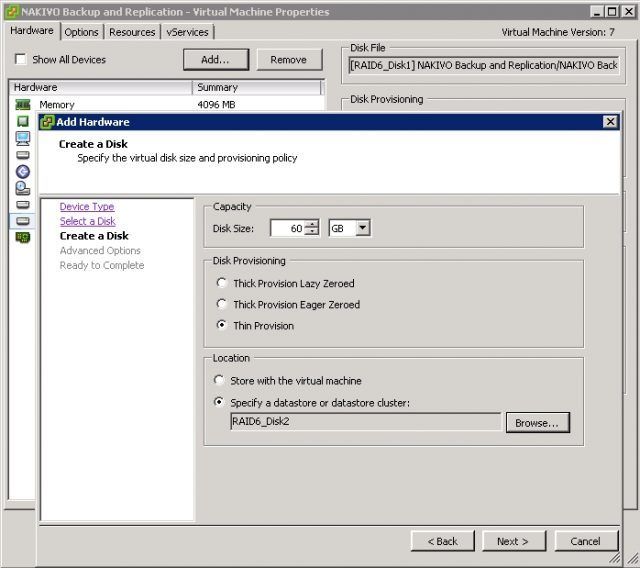Viewport: 640px width, 568px height.
Task: Select the hard disk icon just above the highlighted row
Action: coord(23,204)
